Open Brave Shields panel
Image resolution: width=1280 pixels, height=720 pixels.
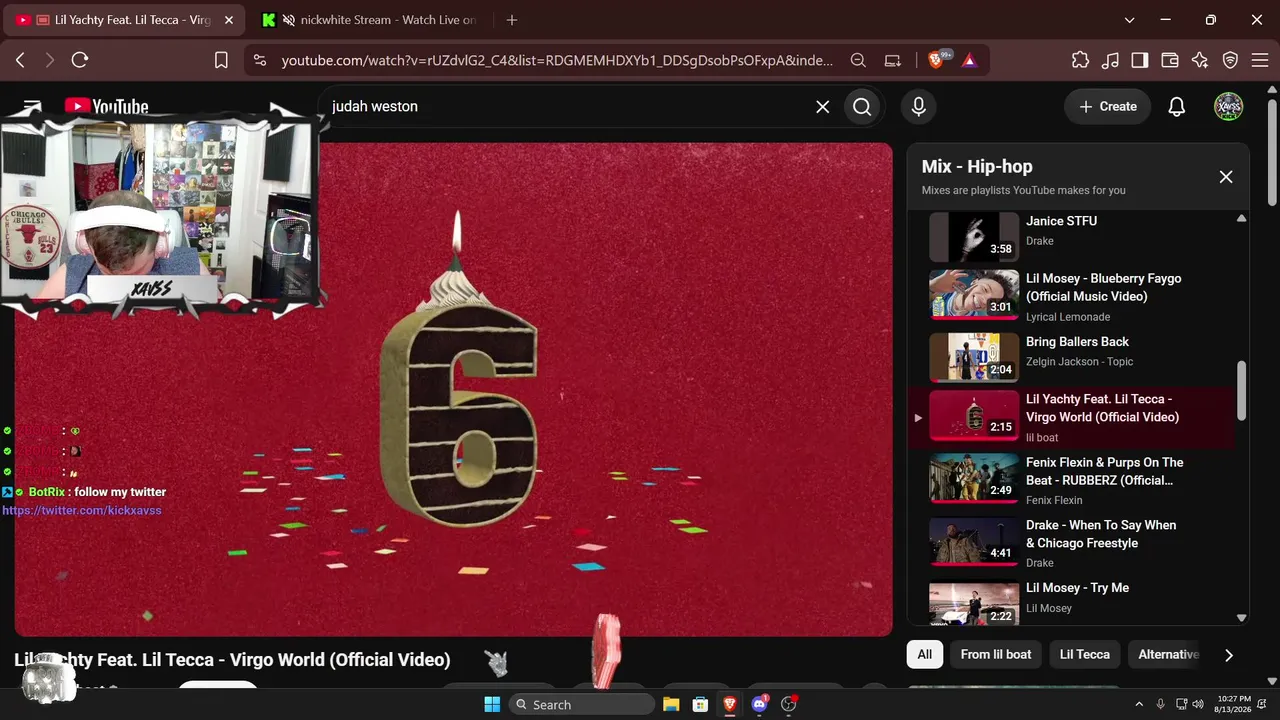point(937,60)
